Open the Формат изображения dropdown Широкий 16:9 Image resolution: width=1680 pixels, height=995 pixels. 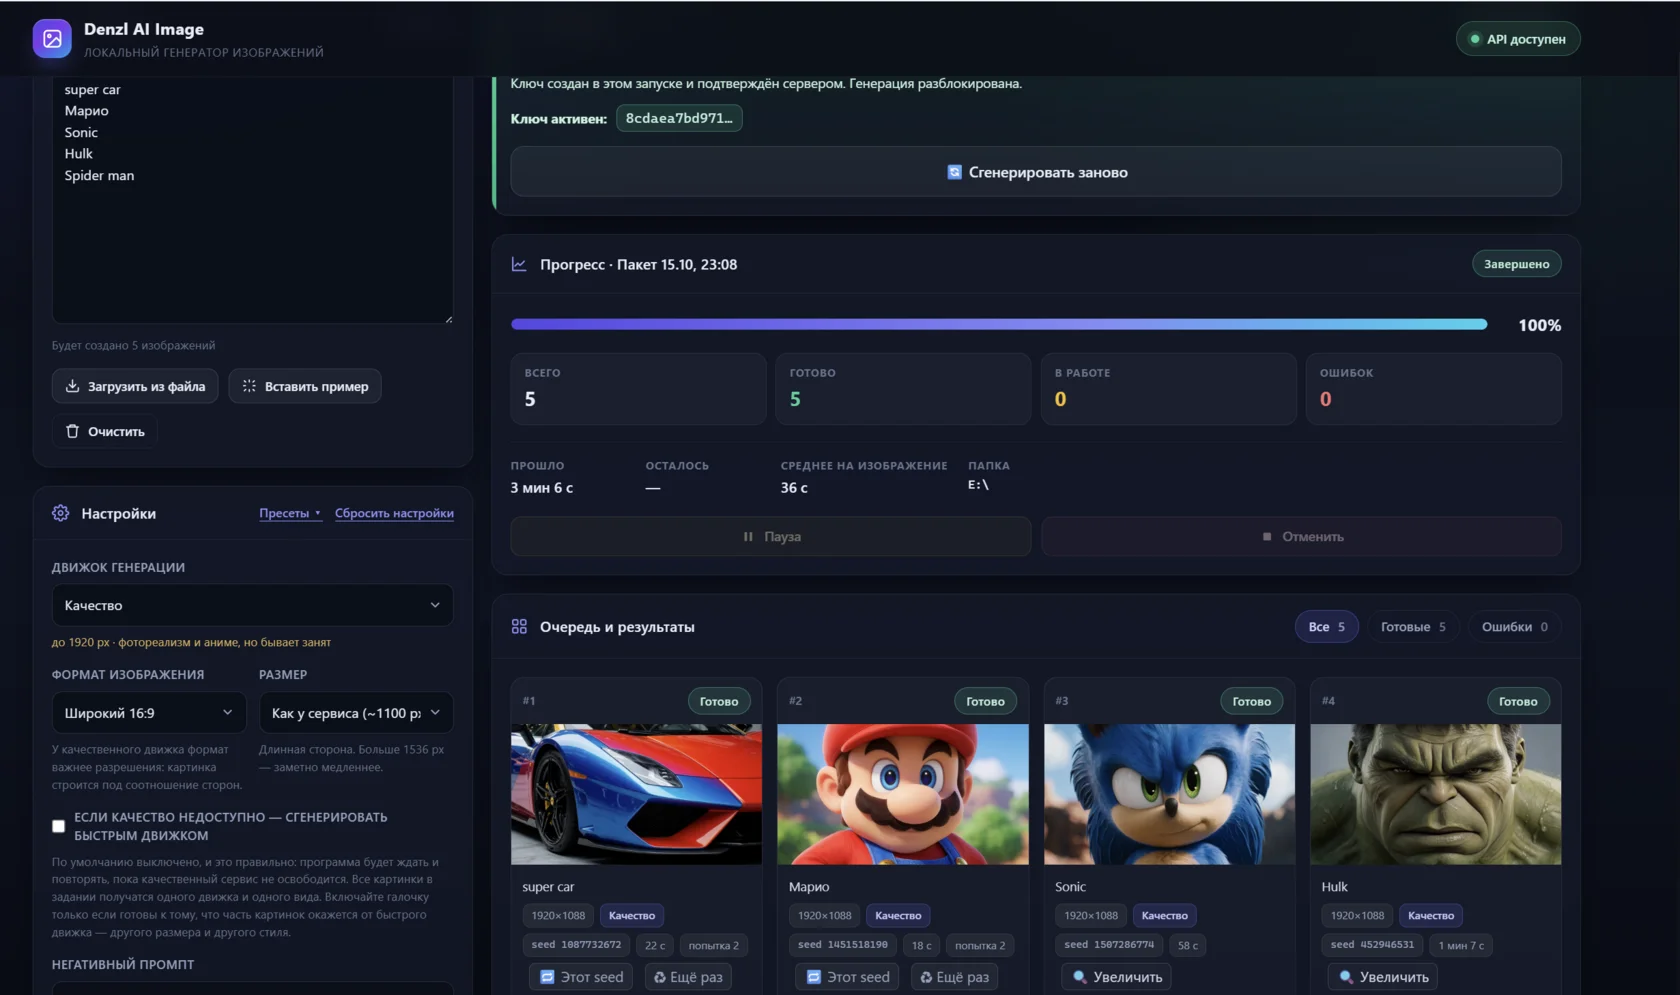pyautogui.click(x=149, y=713)
